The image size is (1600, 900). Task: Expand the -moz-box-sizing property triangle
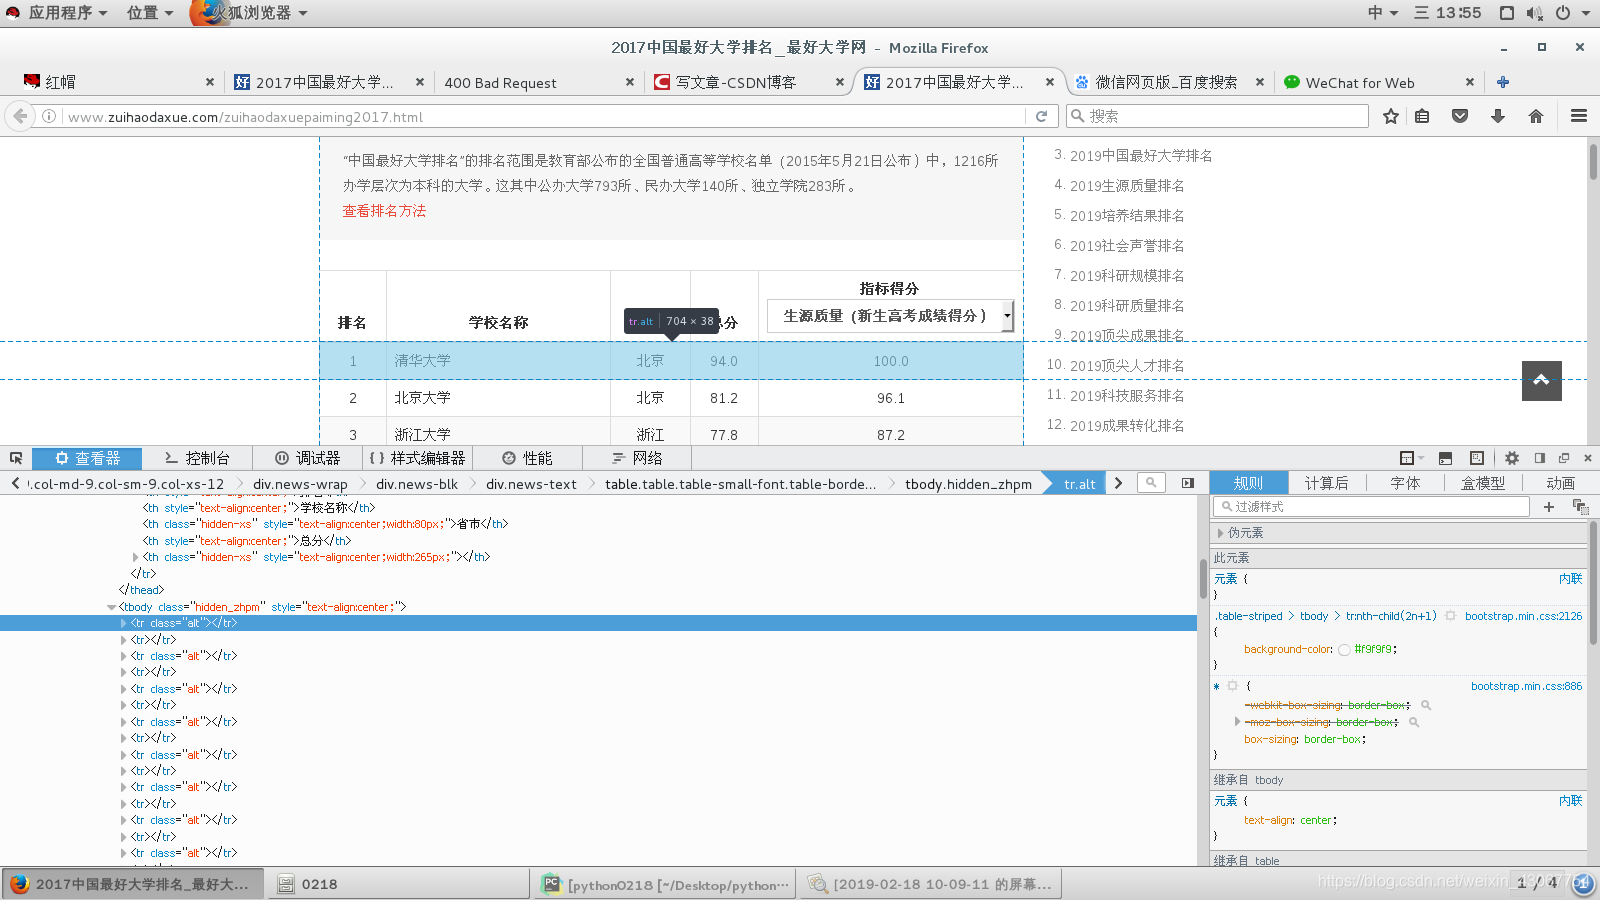tap(1237, 722)
